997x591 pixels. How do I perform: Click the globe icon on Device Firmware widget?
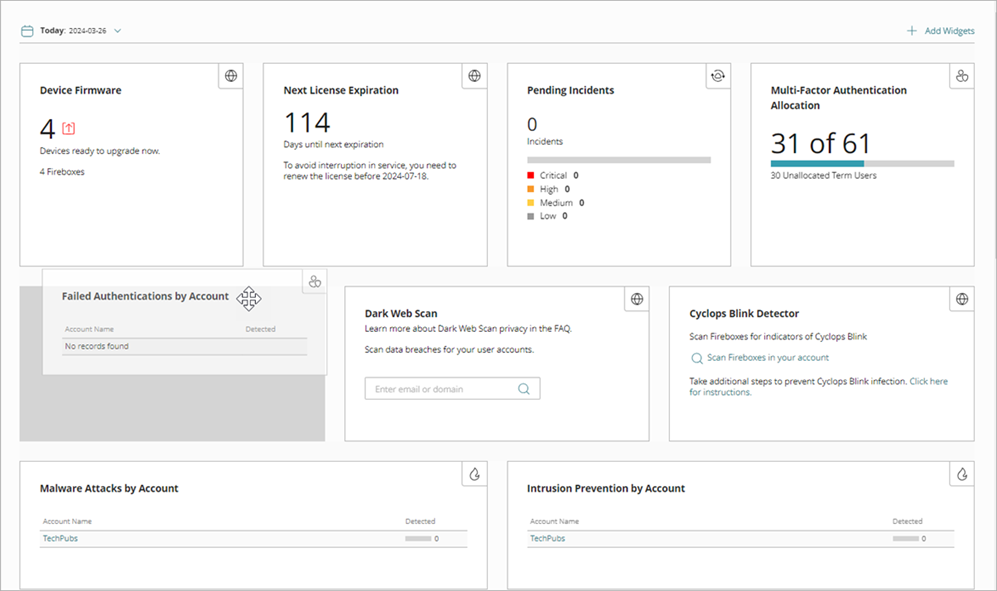(230, 75)
